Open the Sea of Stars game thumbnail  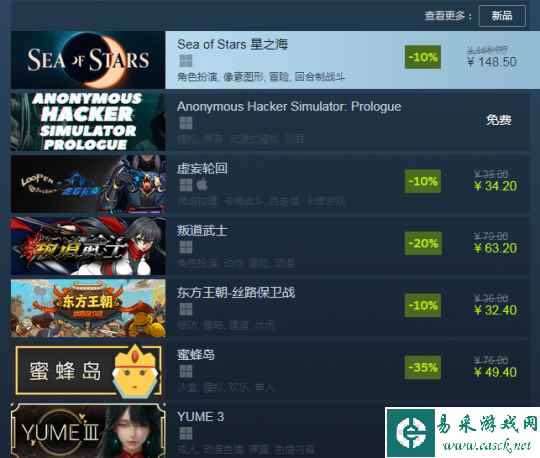[x=88, y=60]
